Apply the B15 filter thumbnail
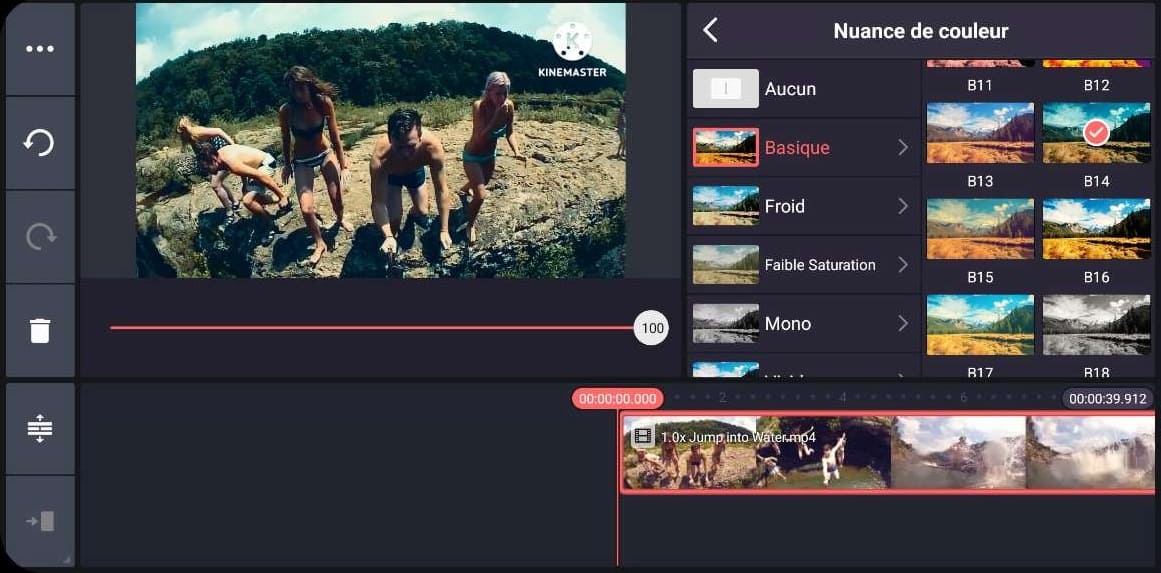Screen dimensions: 1161x573 point(980,229)
